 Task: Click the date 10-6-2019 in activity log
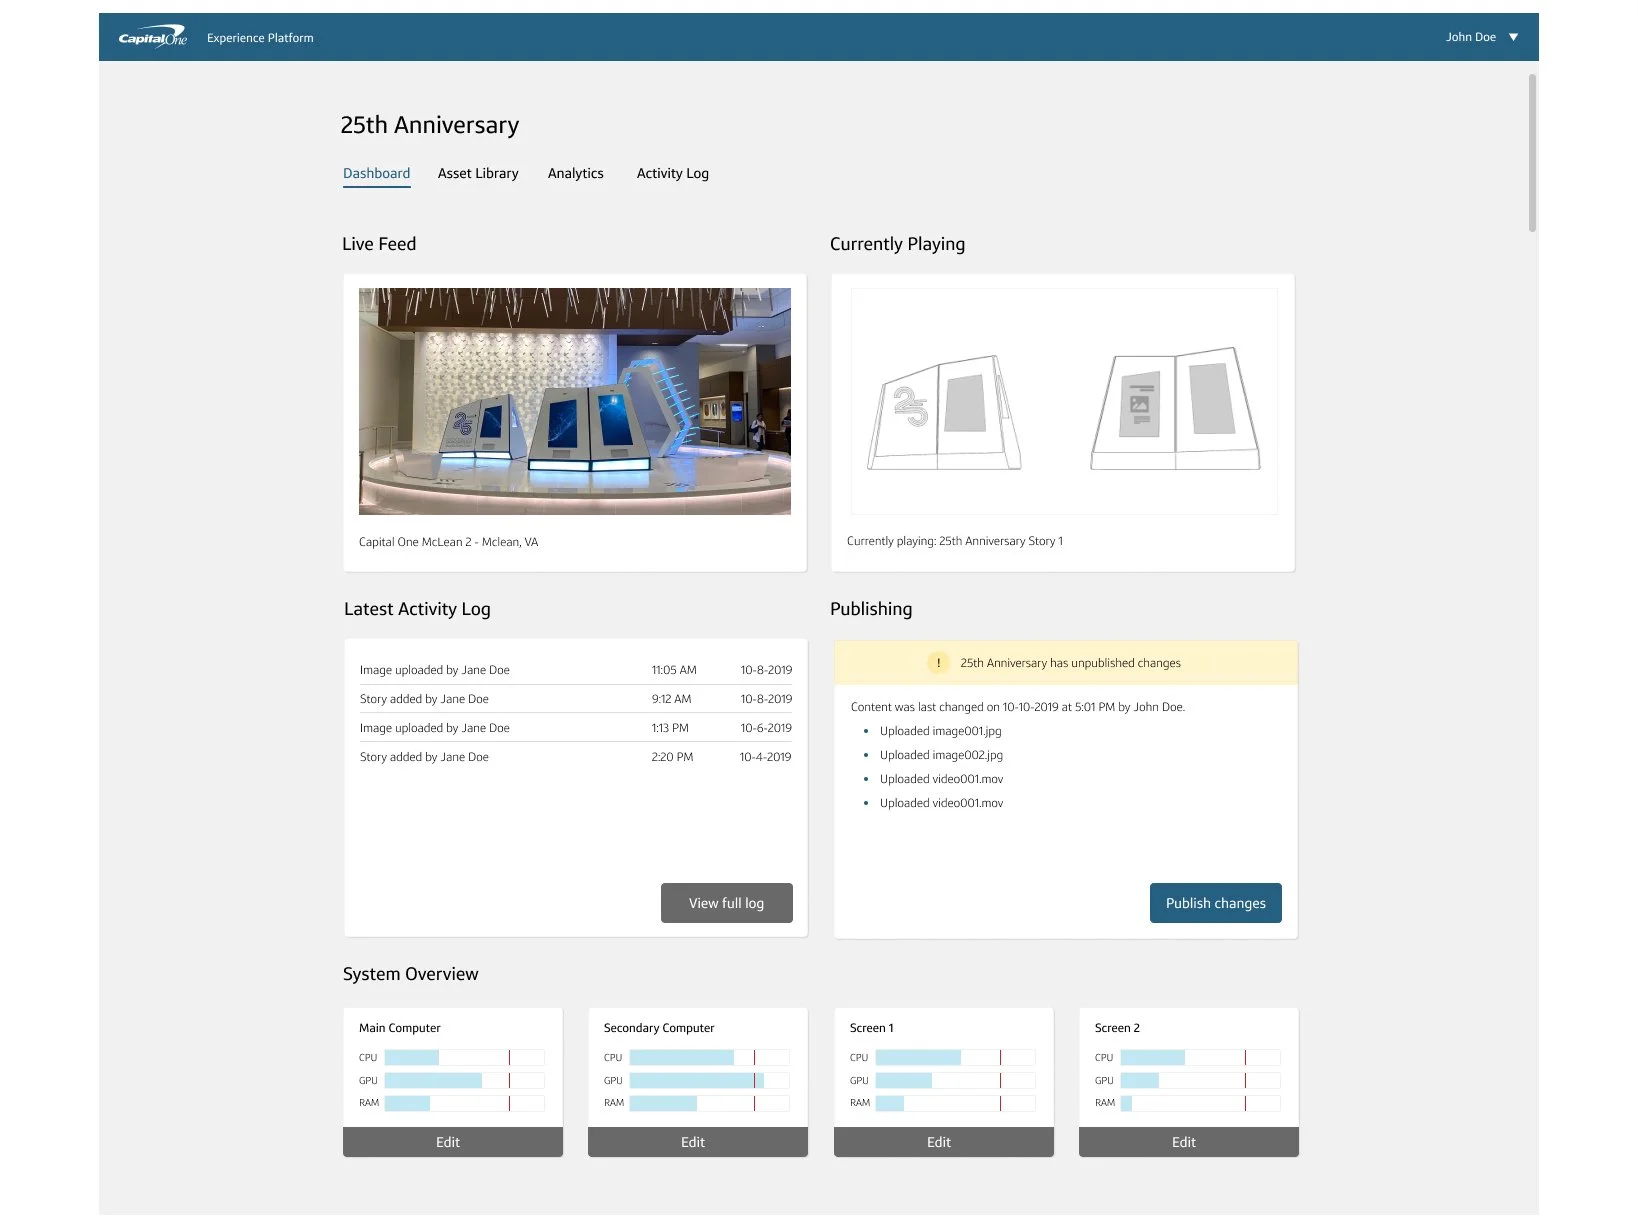[x=766, y=728]
